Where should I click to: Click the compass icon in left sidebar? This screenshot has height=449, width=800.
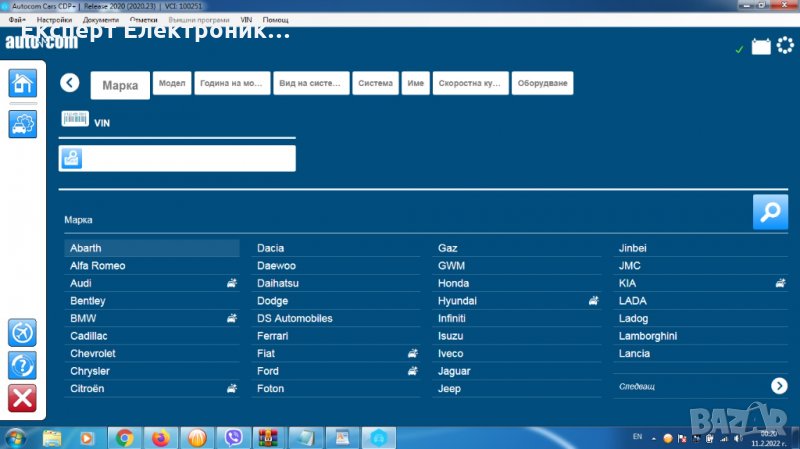pos(22,332)
